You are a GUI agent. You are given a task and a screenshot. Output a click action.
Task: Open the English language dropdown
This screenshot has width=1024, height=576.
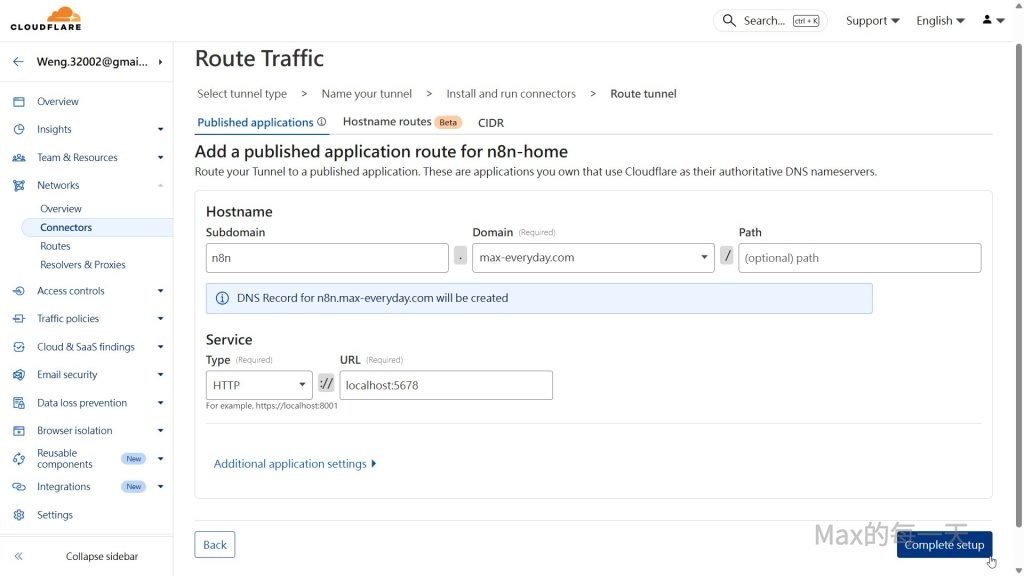940,20
